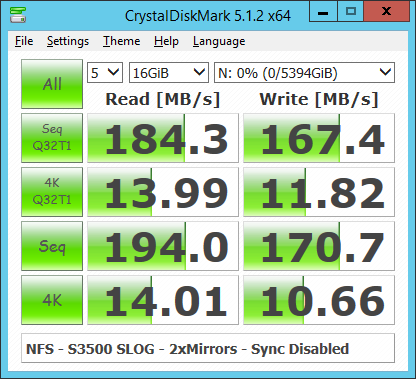Open the Theme menu
416x379 pixels.
click(x=122, y=41)
